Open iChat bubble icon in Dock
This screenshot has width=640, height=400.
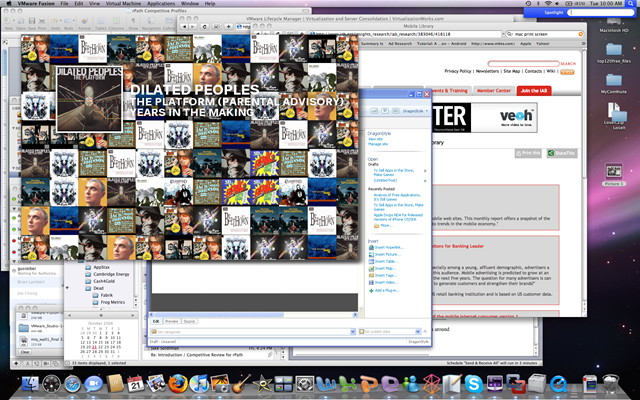click(93, 384)
